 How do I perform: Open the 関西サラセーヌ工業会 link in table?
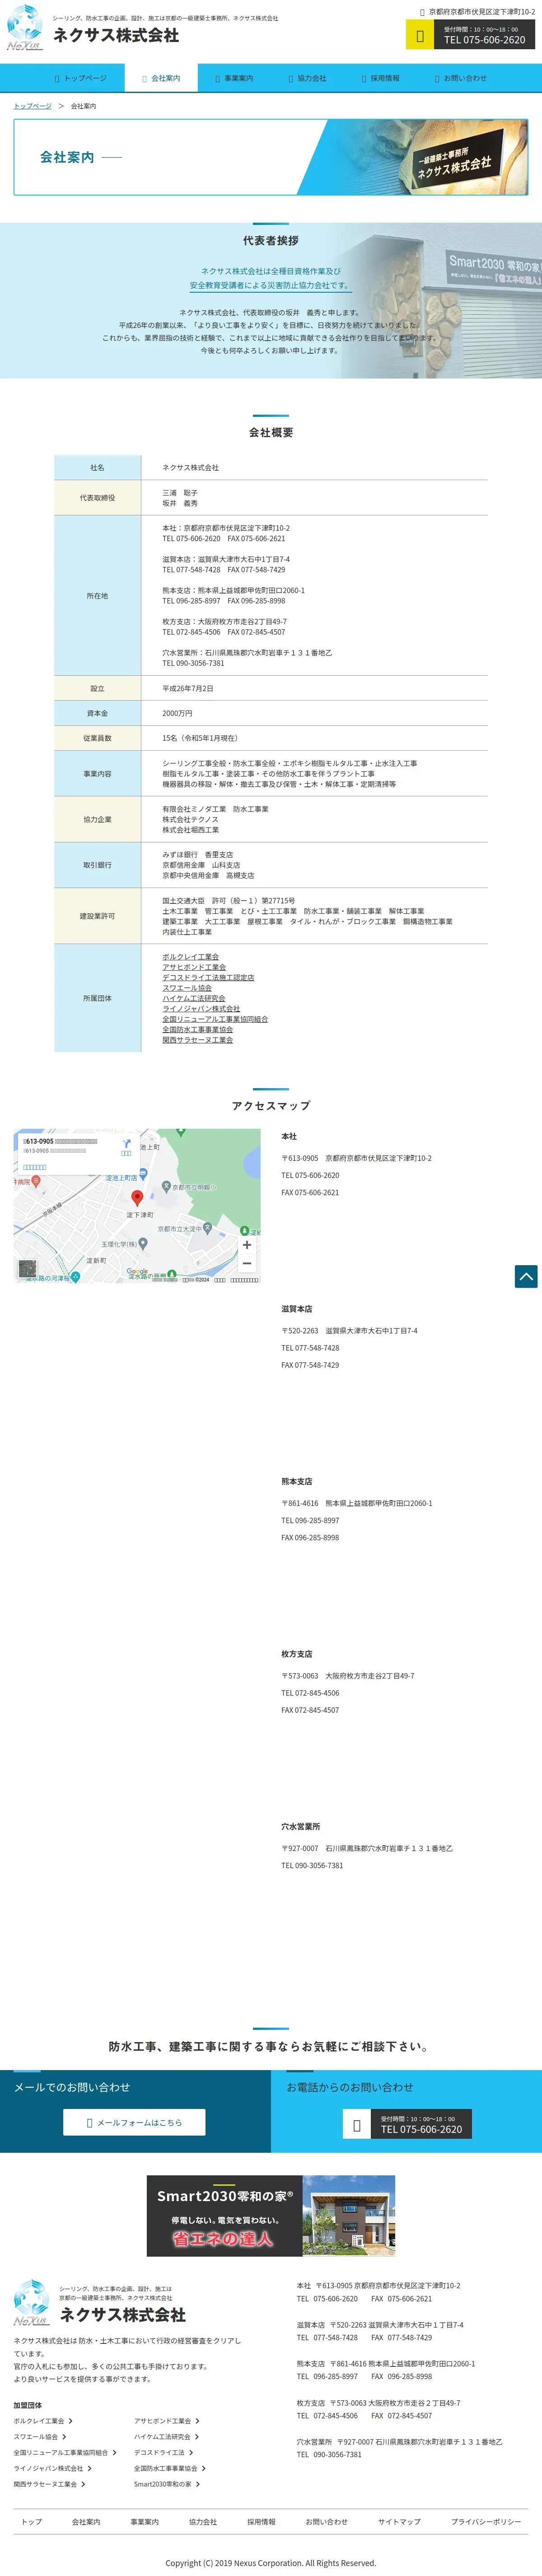coord(197,1040)
